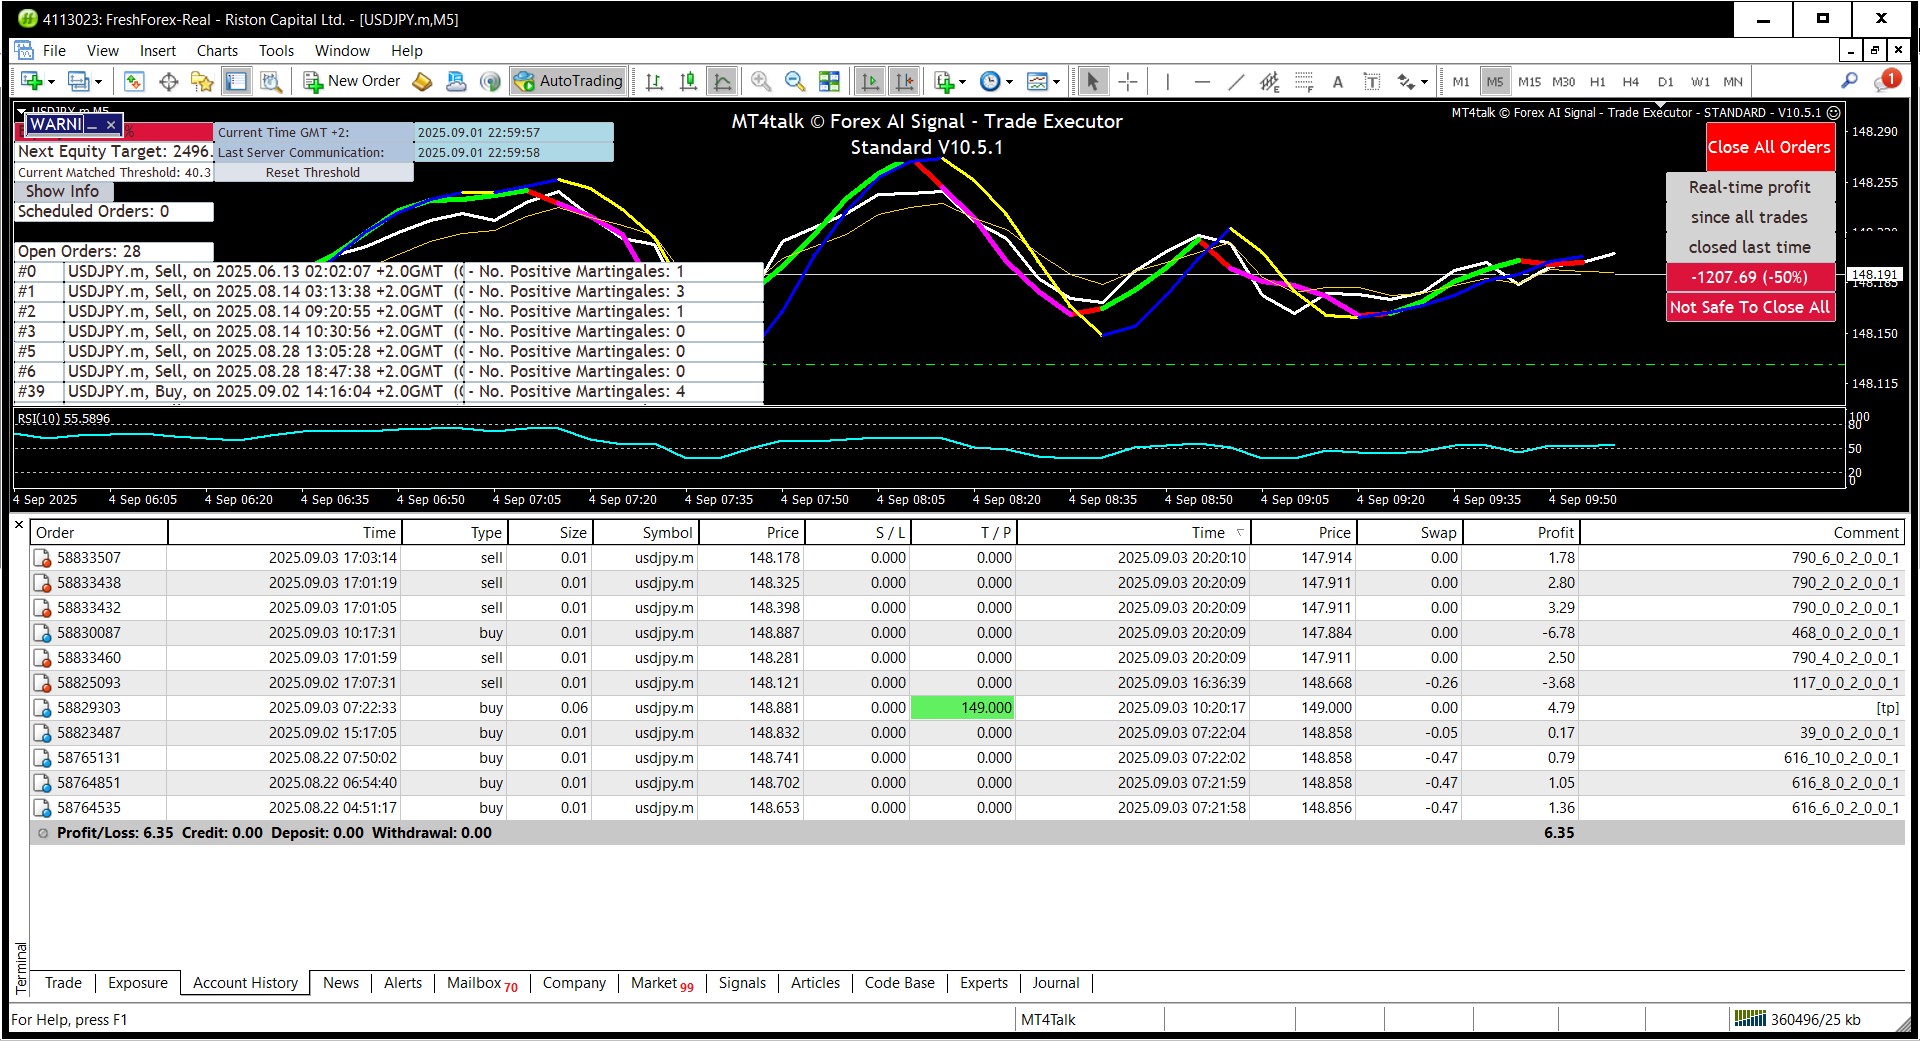
Task: Open the File menu
Action: 54,50
